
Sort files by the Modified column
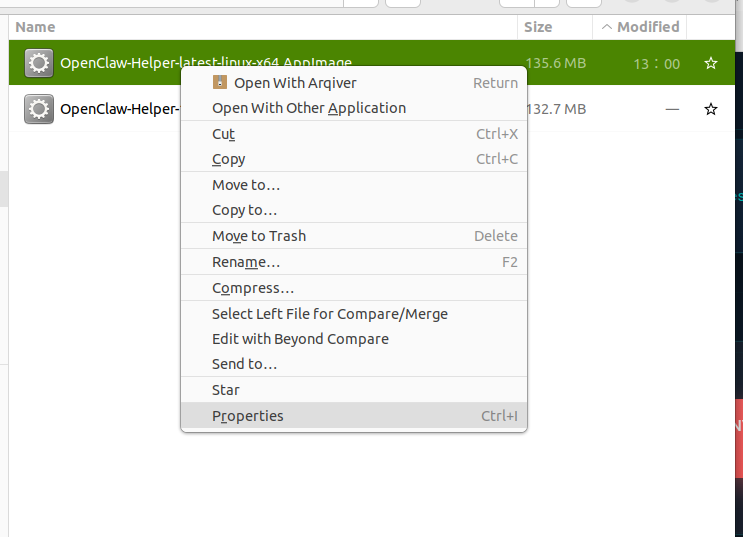647,27
